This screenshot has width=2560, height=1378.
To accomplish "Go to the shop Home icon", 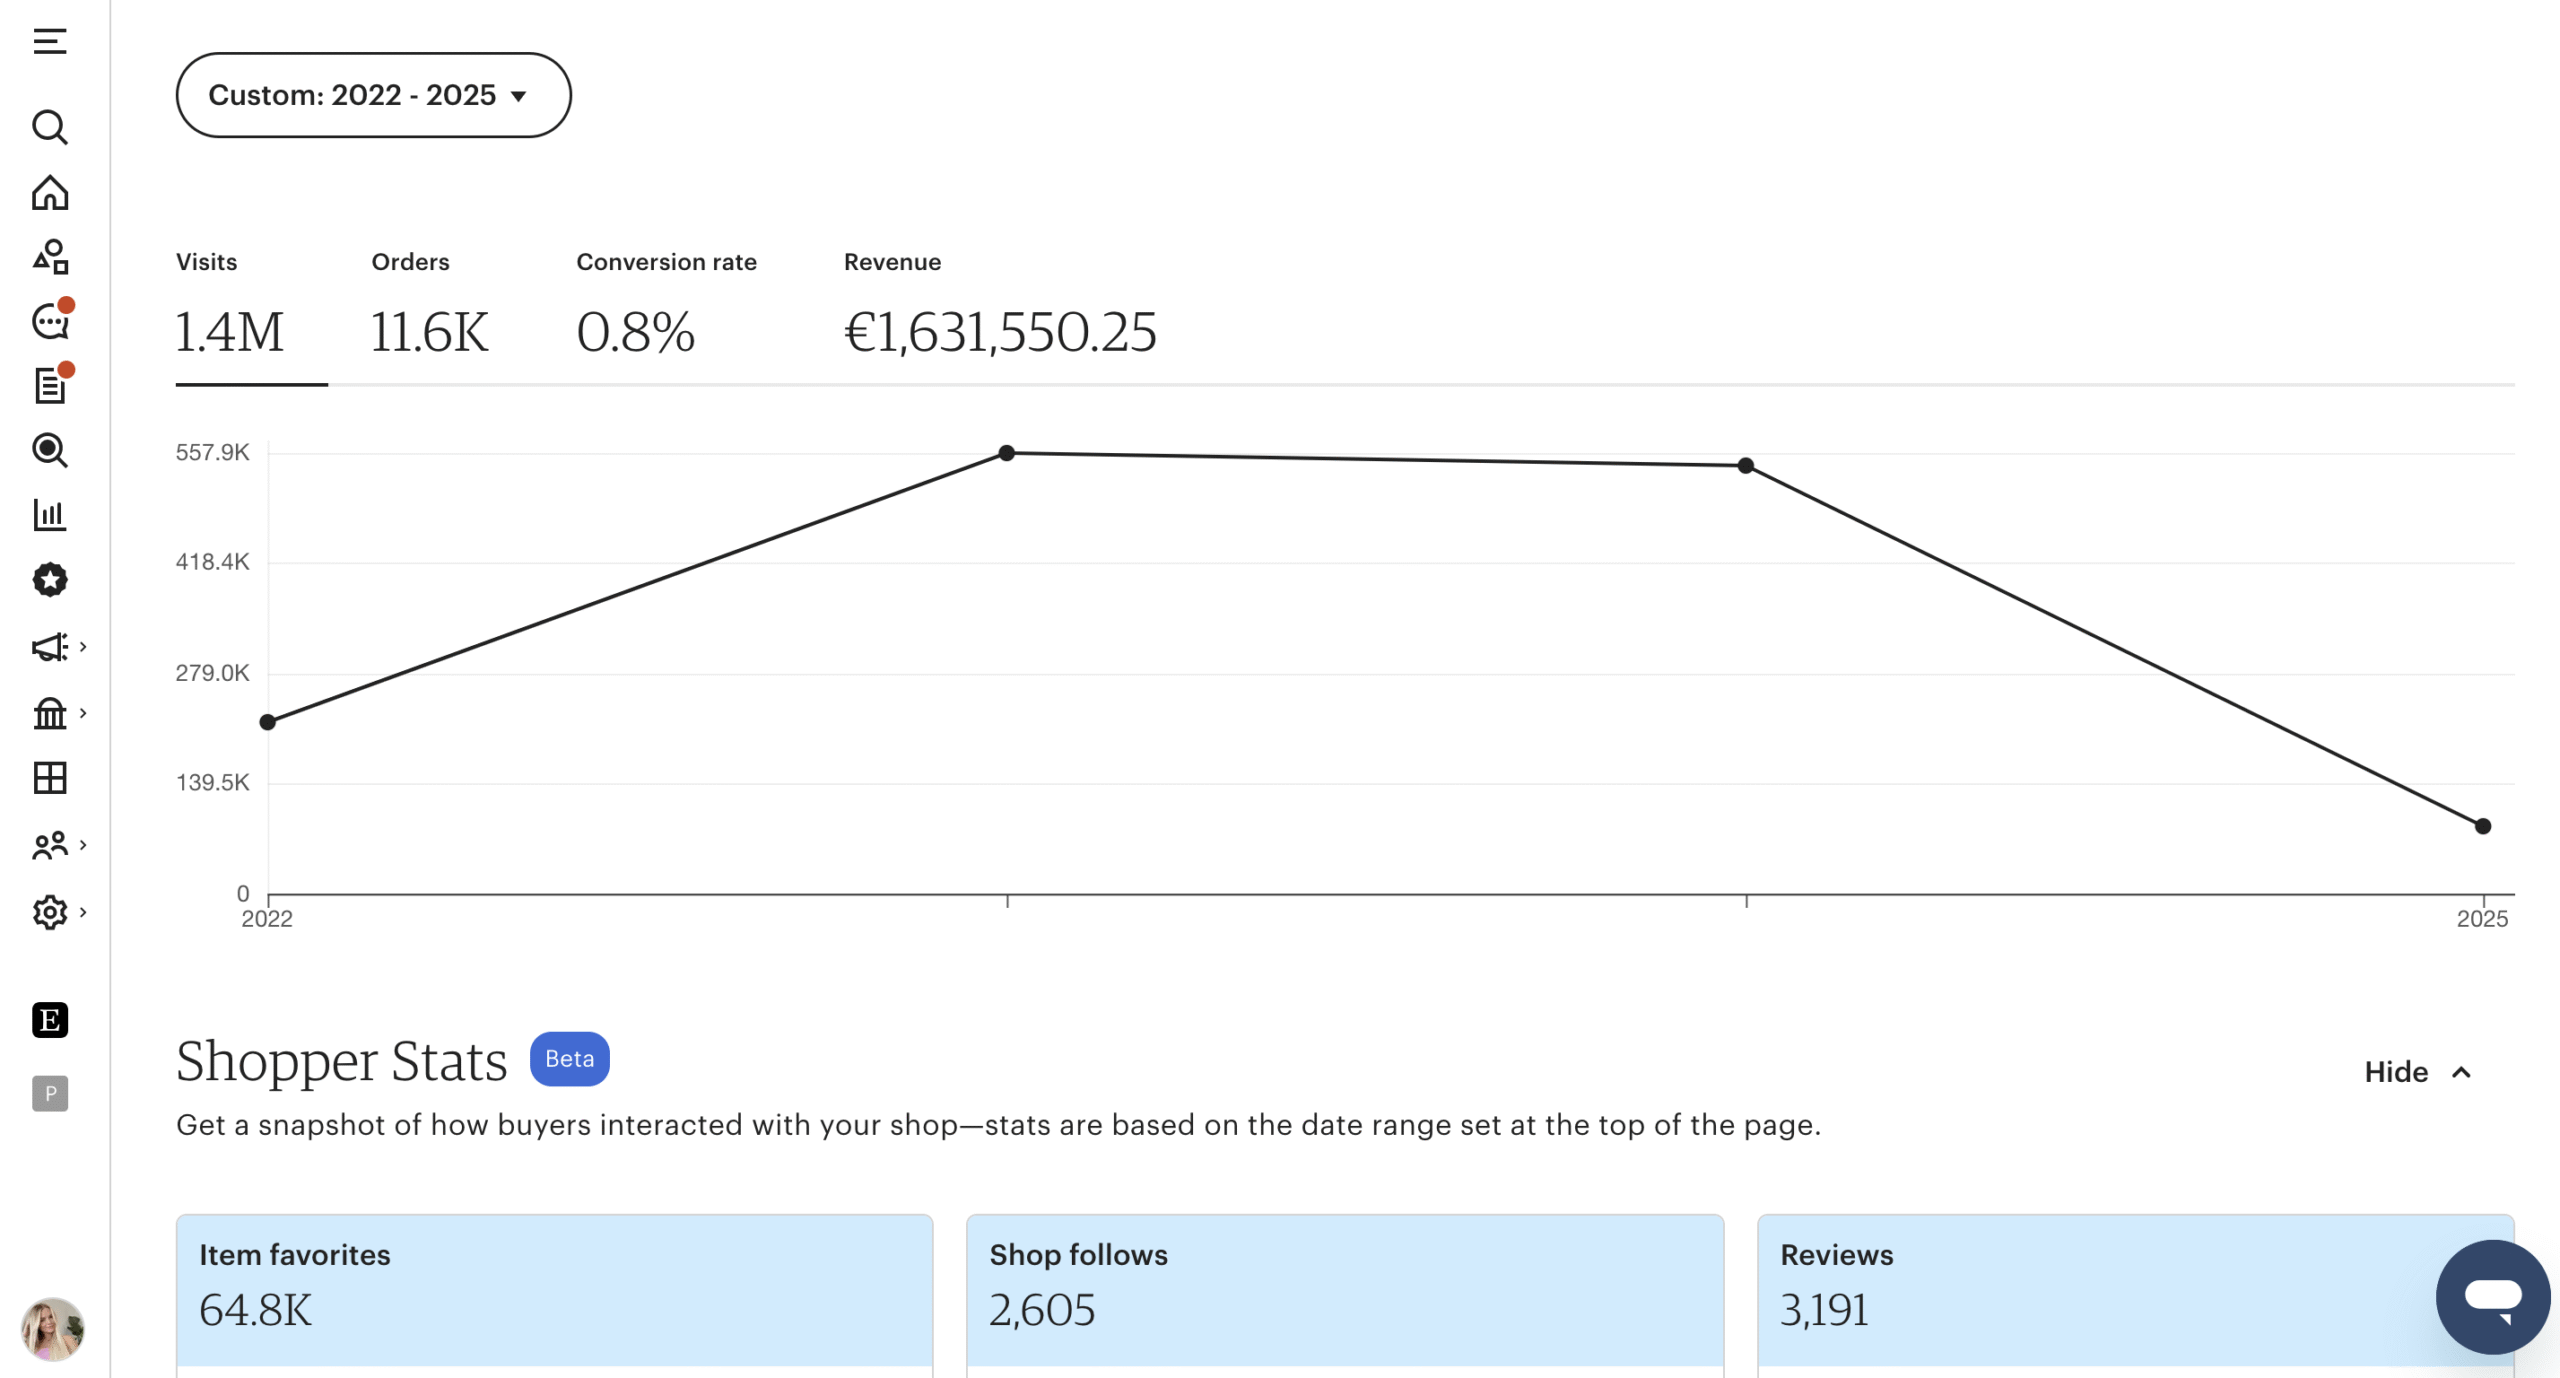I will coord(49,193).
